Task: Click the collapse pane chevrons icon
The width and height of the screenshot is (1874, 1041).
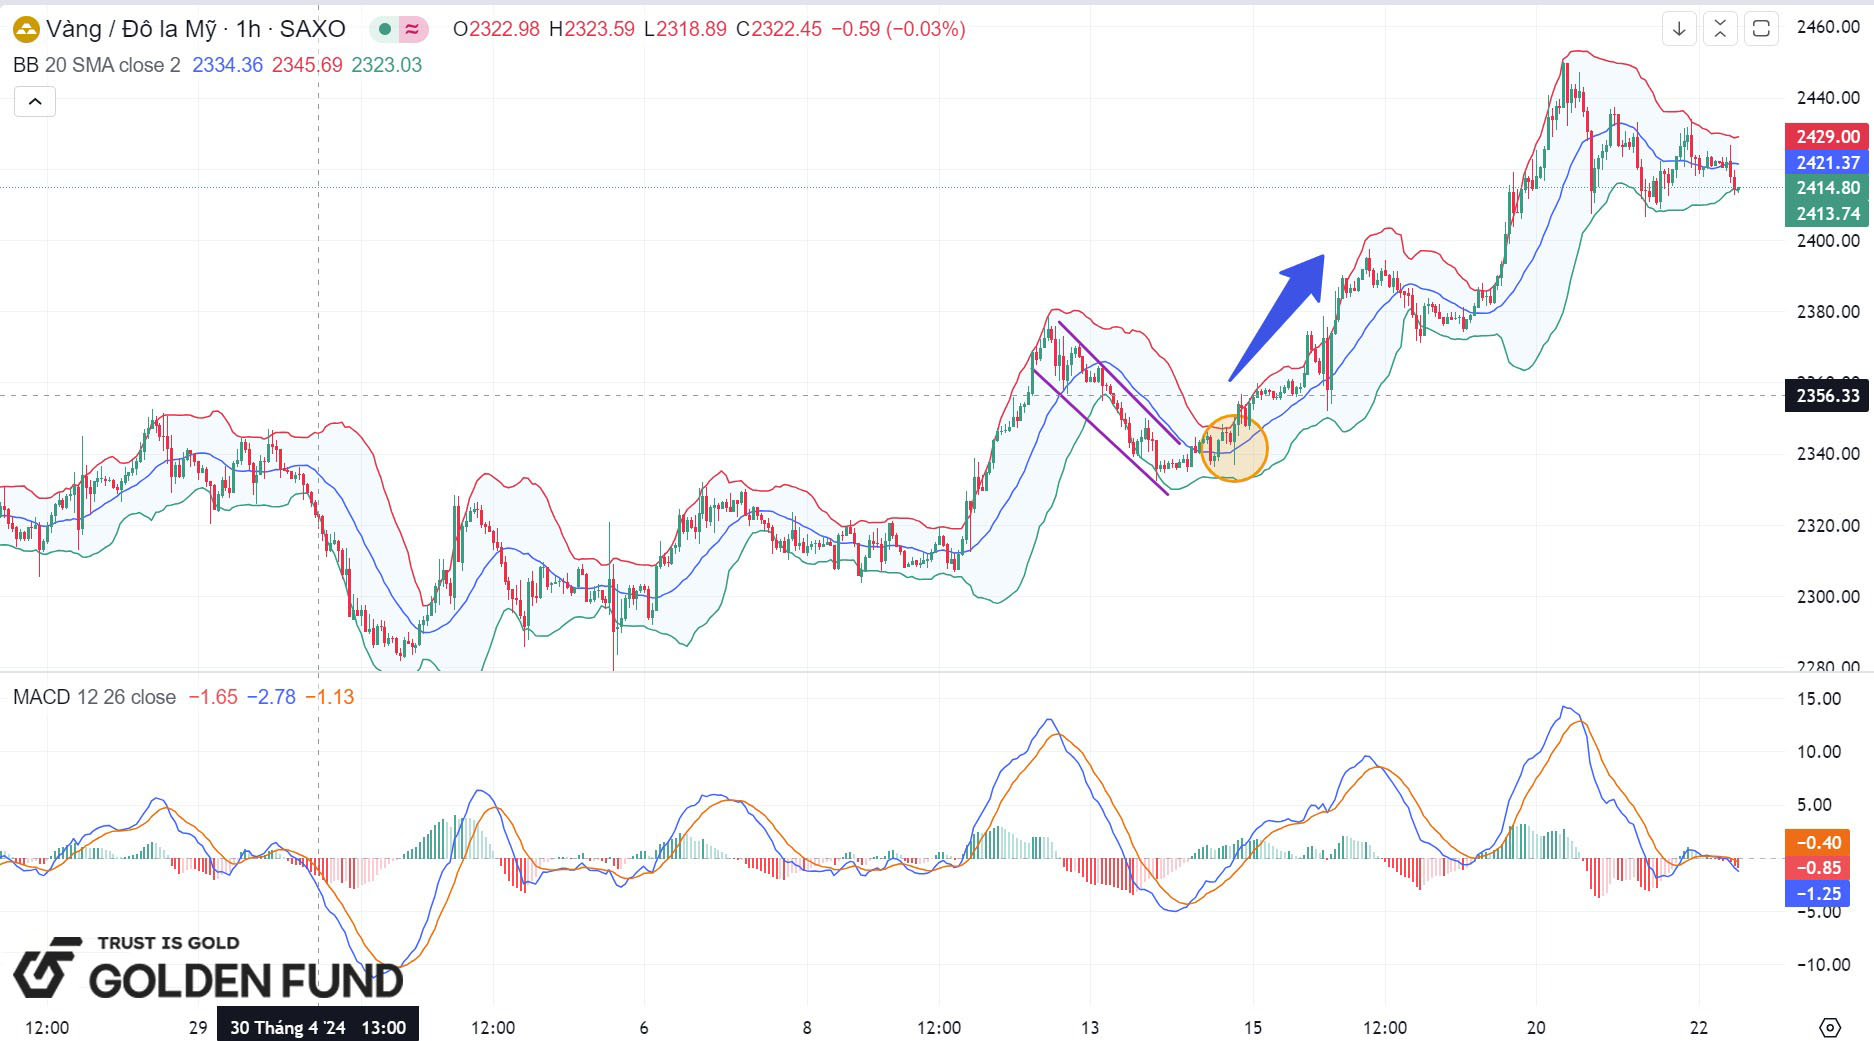Action: [1720, 29]
